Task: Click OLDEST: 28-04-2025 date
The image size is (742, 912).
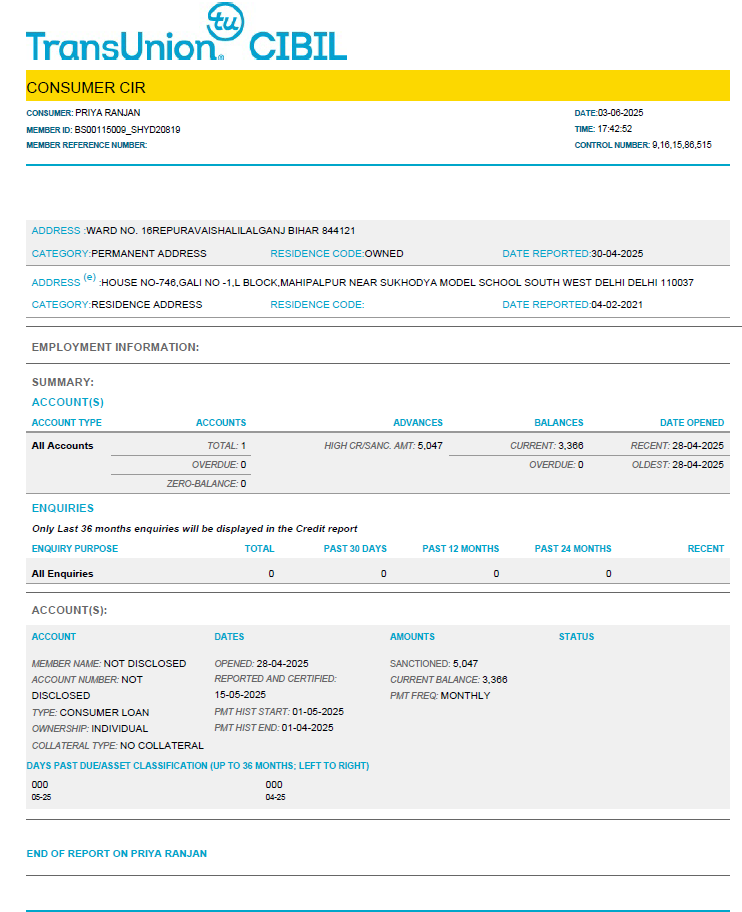Action: [678, 465]
